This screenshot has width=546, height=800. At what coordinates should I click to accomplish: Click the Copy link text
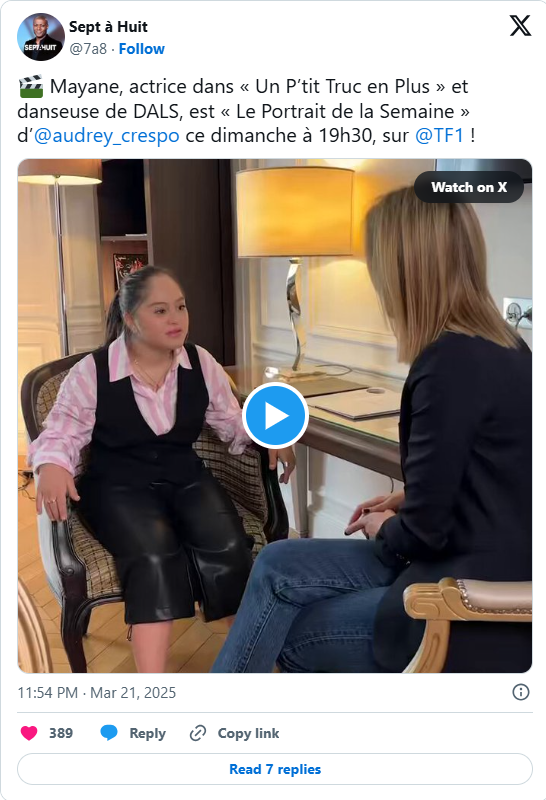point(249,733)
